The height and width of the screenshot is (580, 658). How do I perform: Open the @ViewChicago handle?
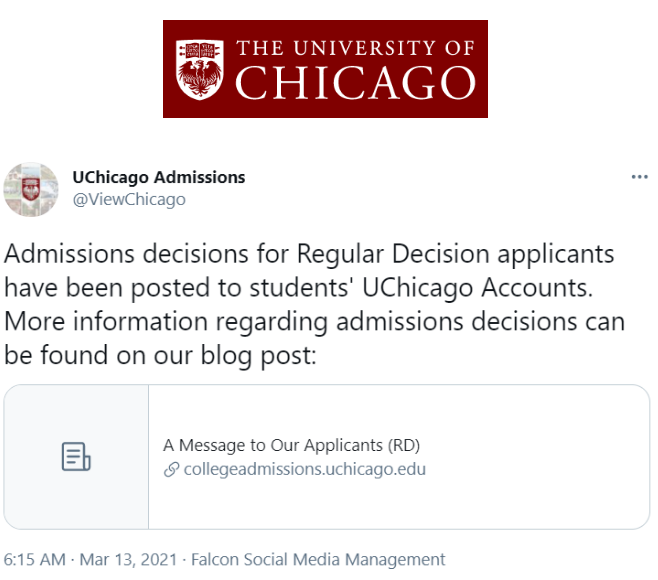coord(129,199)
